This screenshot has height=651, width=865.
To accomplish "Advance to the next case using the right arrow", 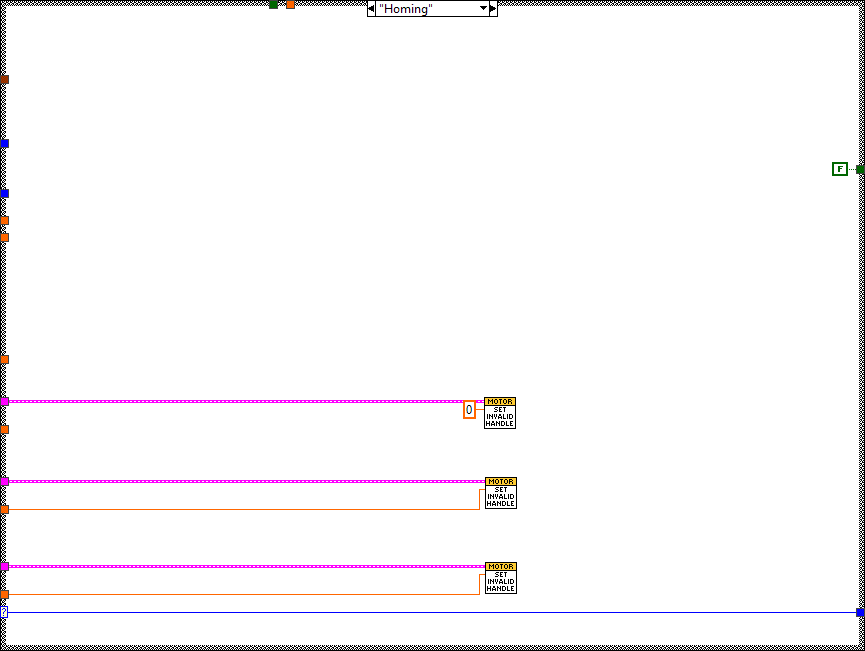I will tap(493, 9).
